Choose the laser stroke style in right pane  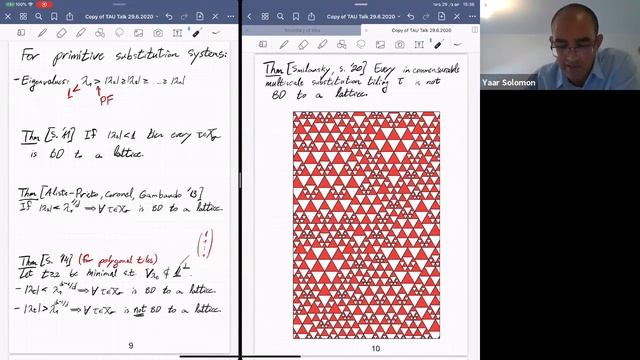(x=458, y=44)
